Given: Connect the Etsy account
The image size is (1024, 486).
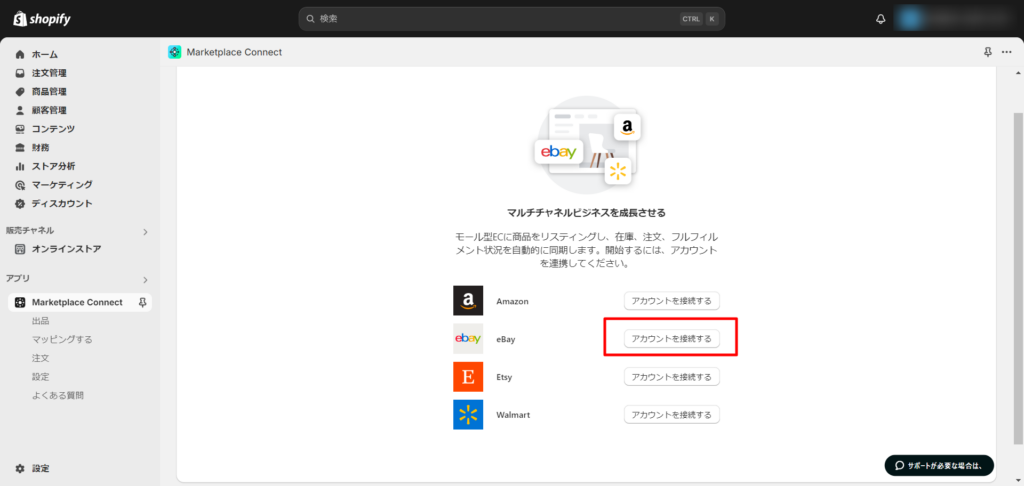Looking at the screenshot, I should pos(671,377).
